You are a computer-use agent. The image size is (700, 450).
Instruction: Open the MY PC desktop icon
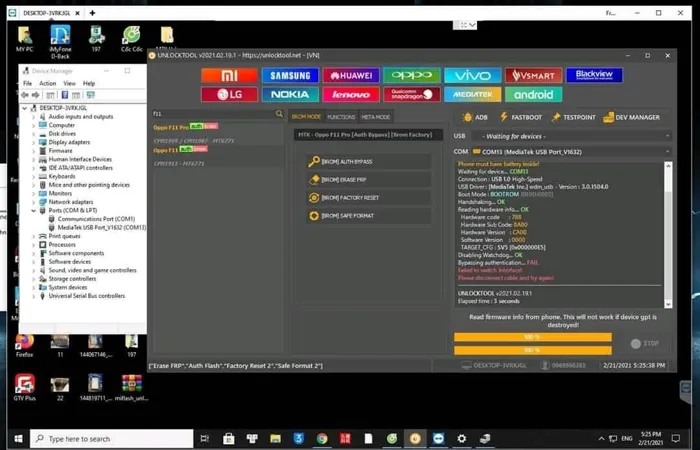pyautogui.click(x=25, y=39)
